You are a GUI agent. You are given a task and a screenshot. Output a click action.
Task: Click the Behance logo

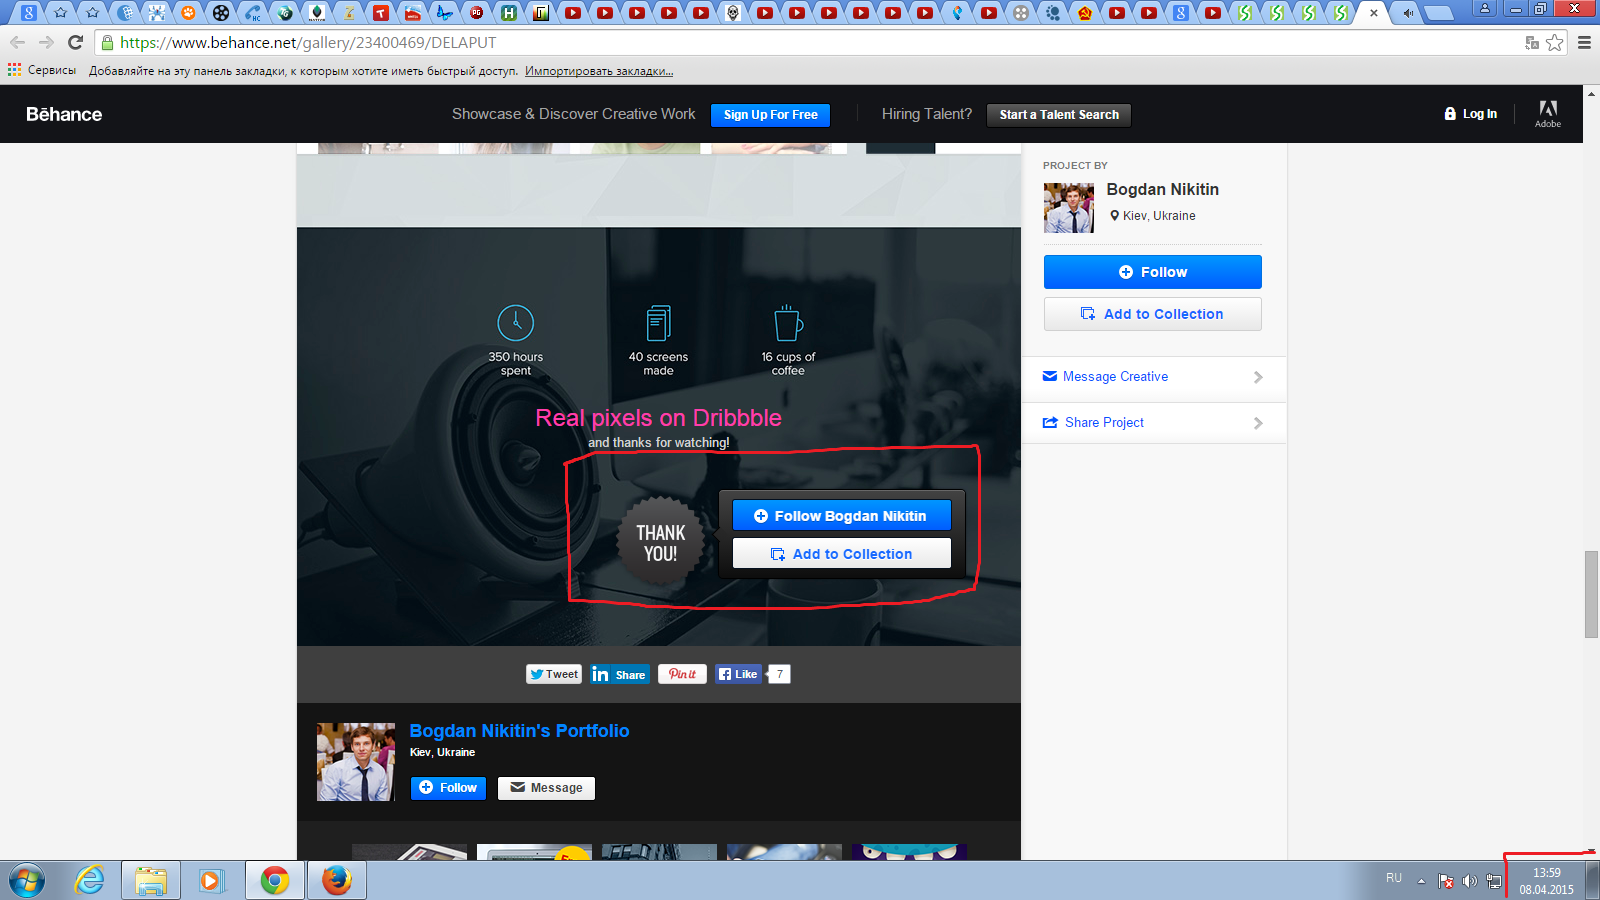coord(64,114)
